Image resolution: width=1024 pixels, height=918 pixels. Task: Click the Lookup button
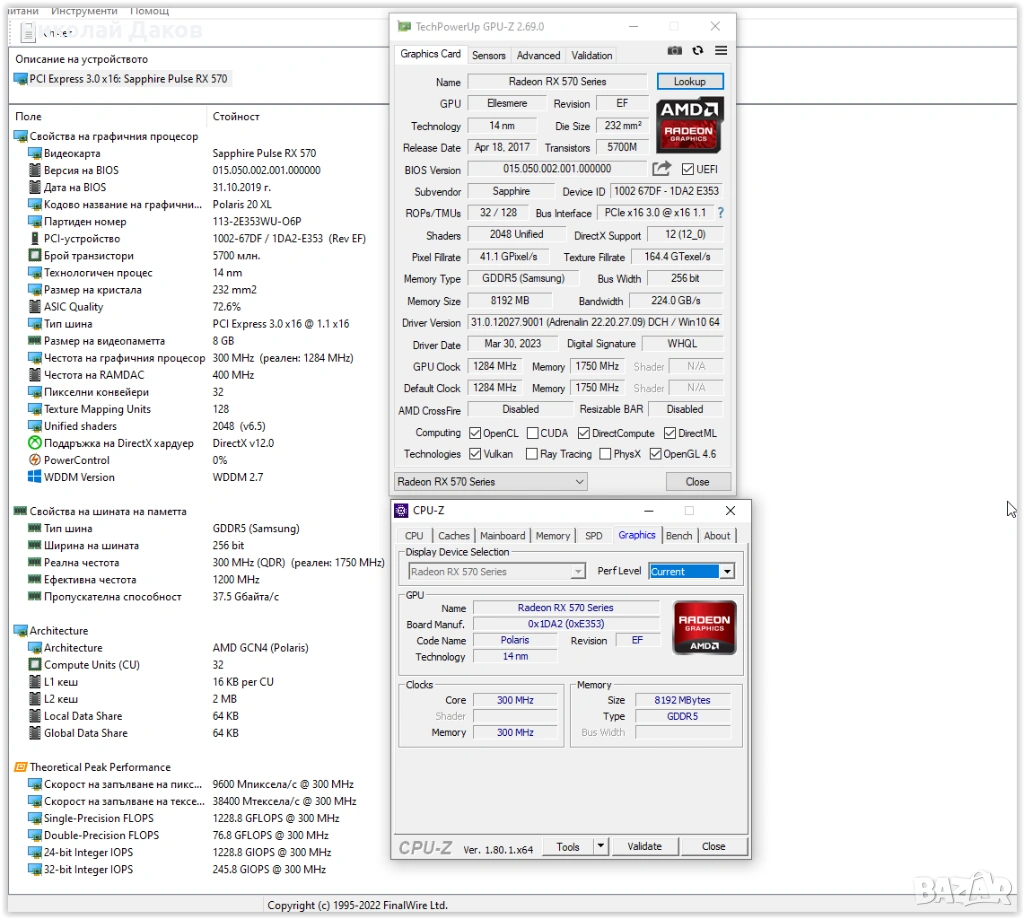(x=689, y=81)
